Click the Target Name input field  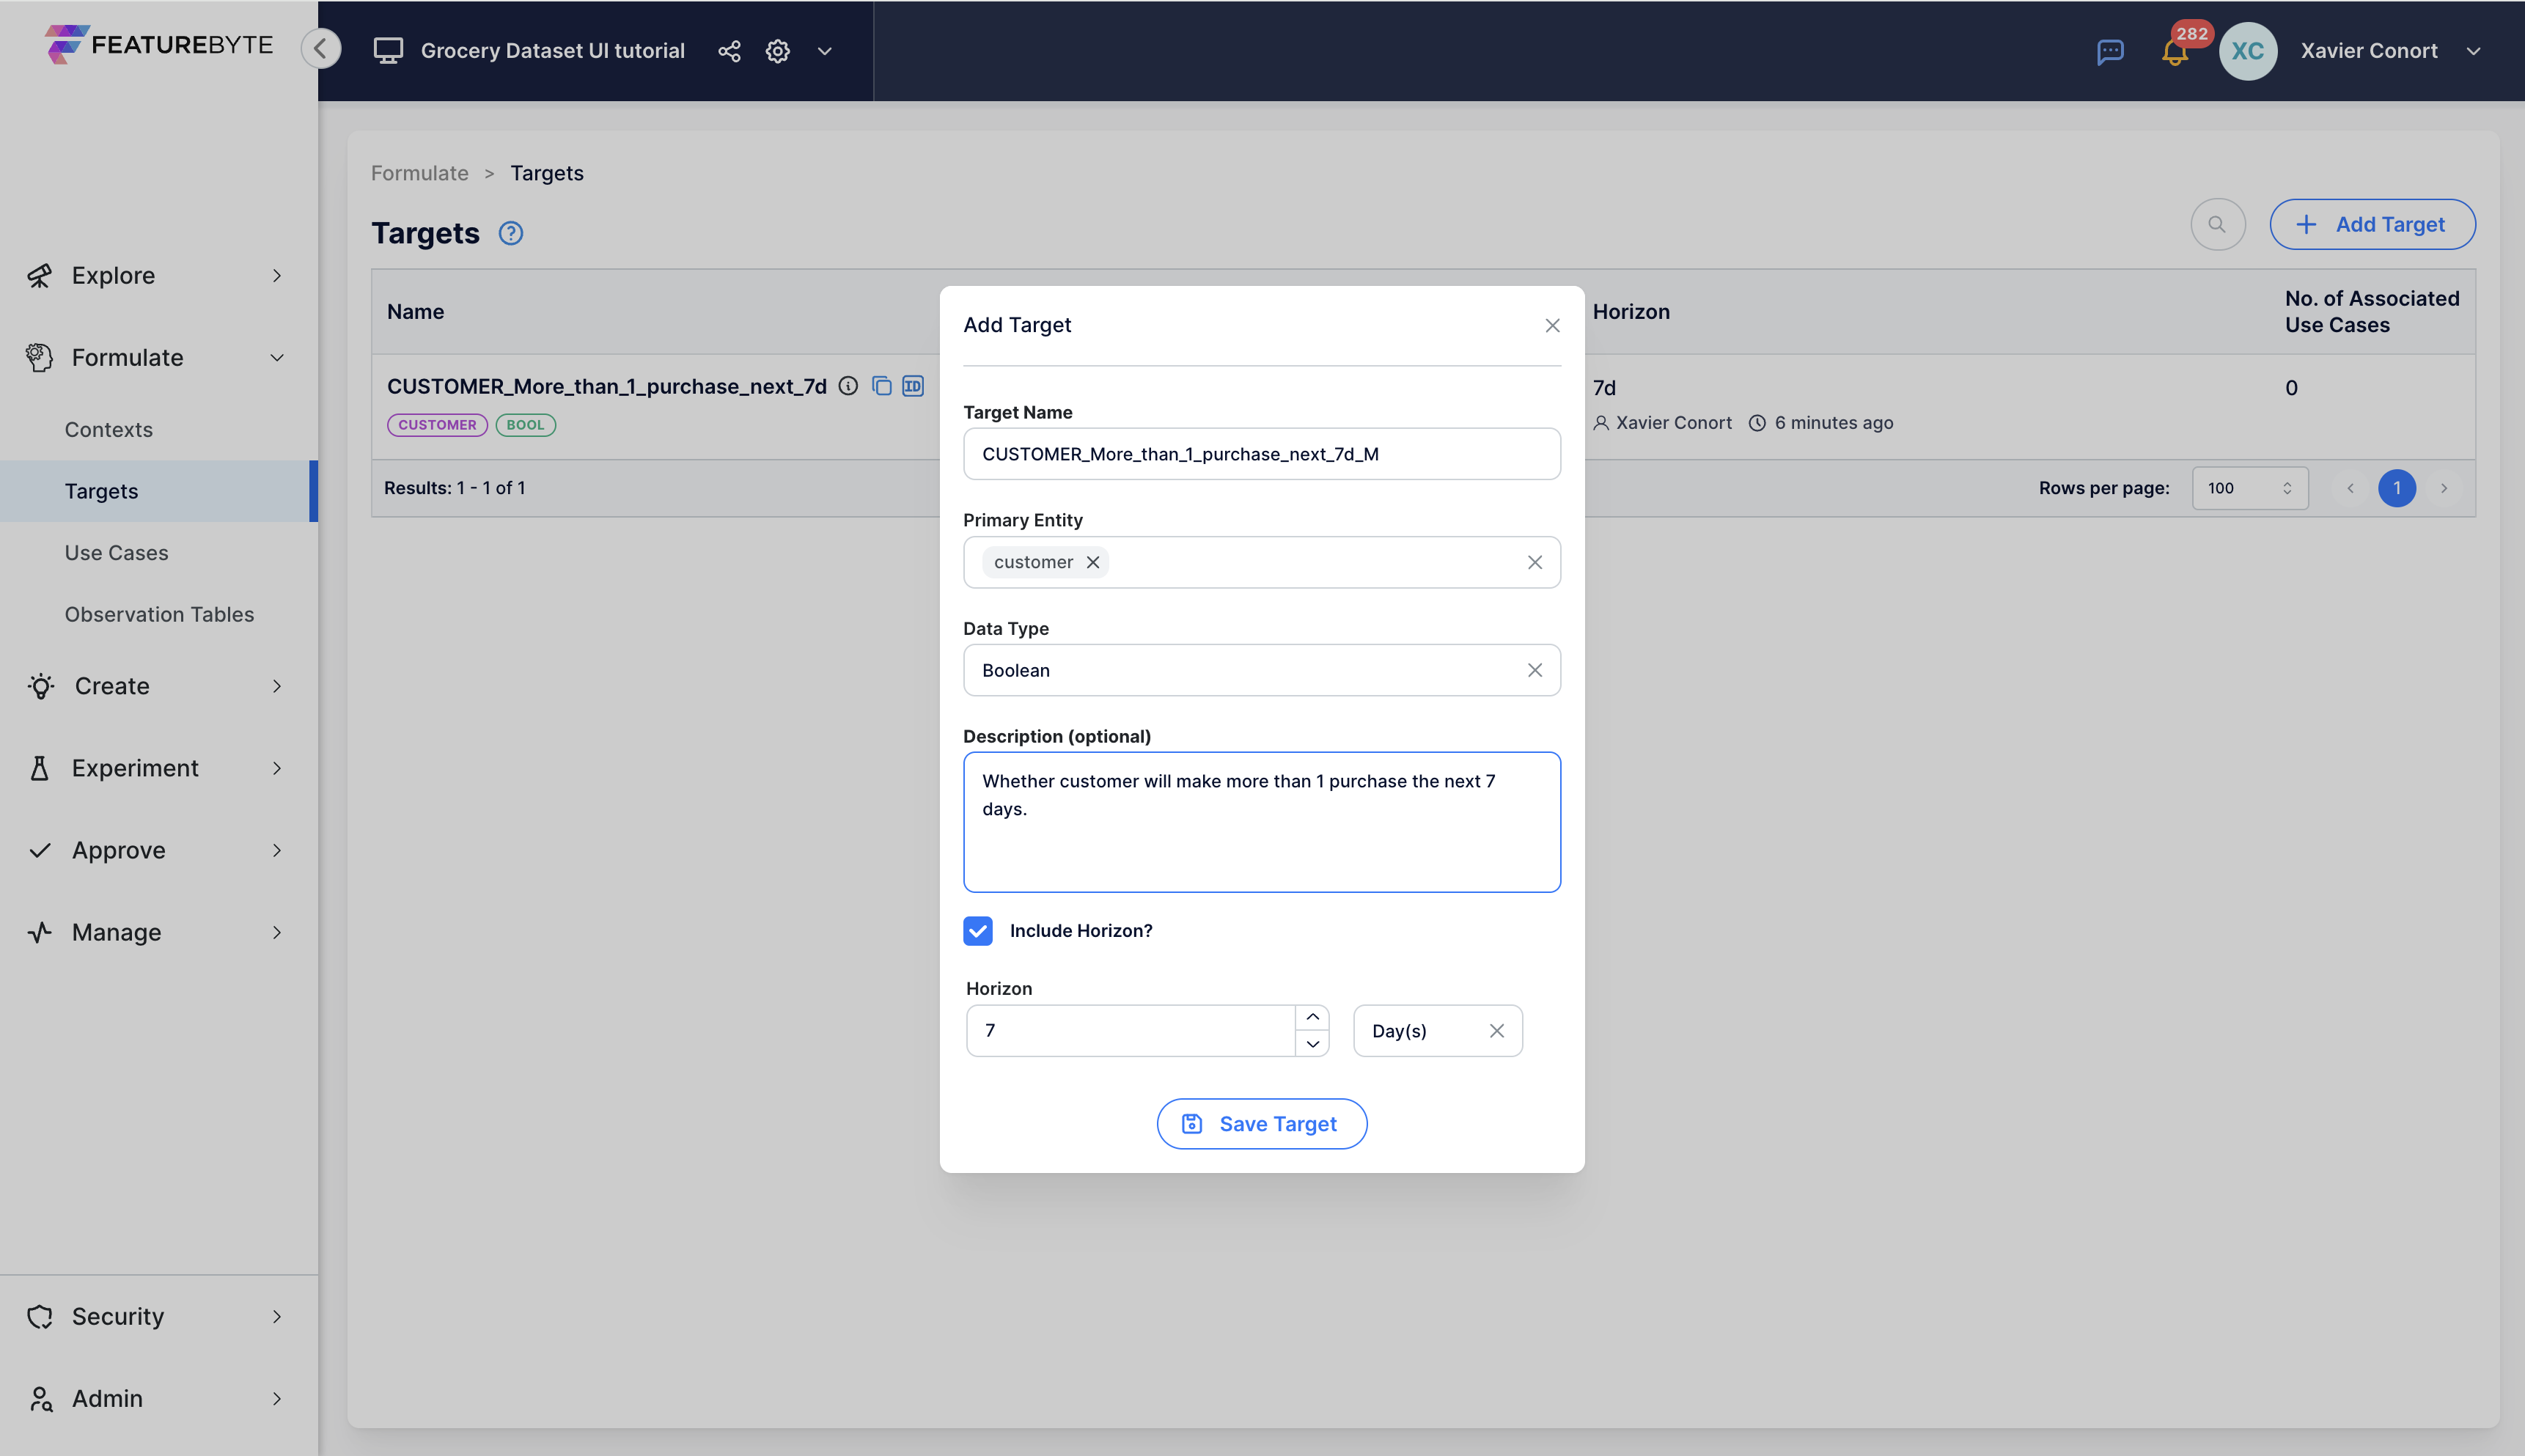(x=1261, y=452)
